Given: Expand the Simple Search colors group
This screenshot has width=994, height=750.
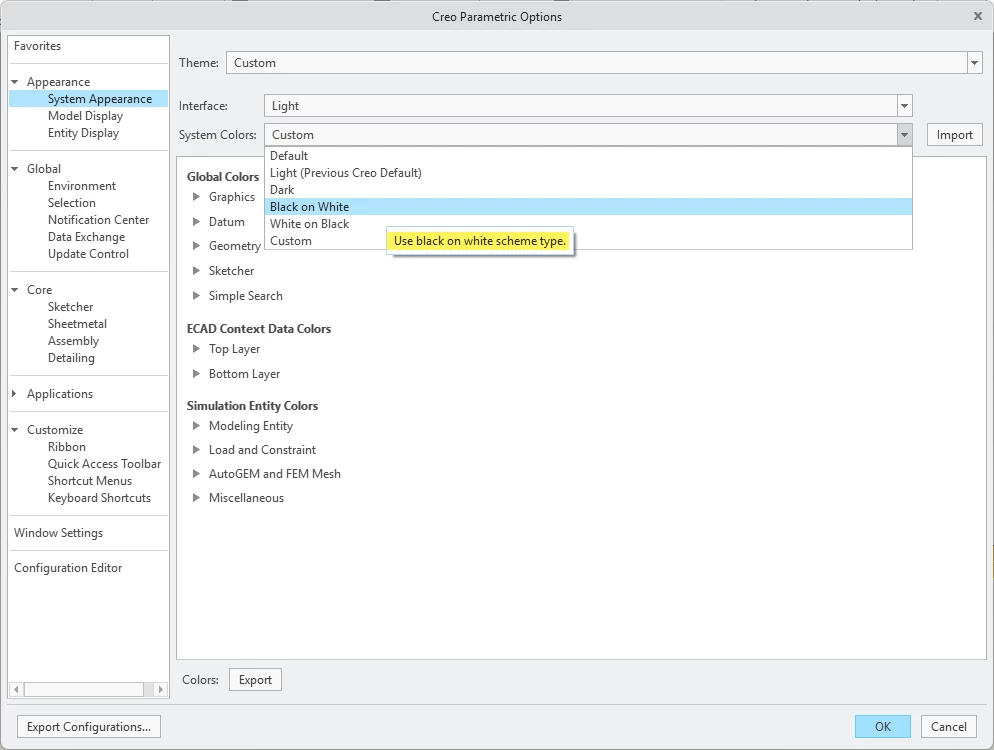Looking at the screenshot, I should pos(197,295).
